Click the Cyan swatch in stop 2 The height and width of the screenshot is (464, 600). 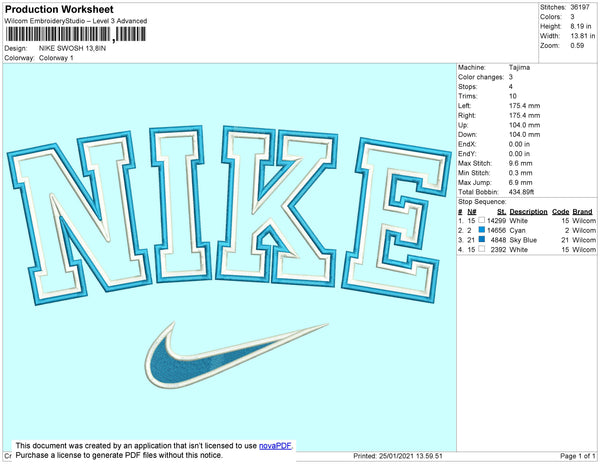481,230
